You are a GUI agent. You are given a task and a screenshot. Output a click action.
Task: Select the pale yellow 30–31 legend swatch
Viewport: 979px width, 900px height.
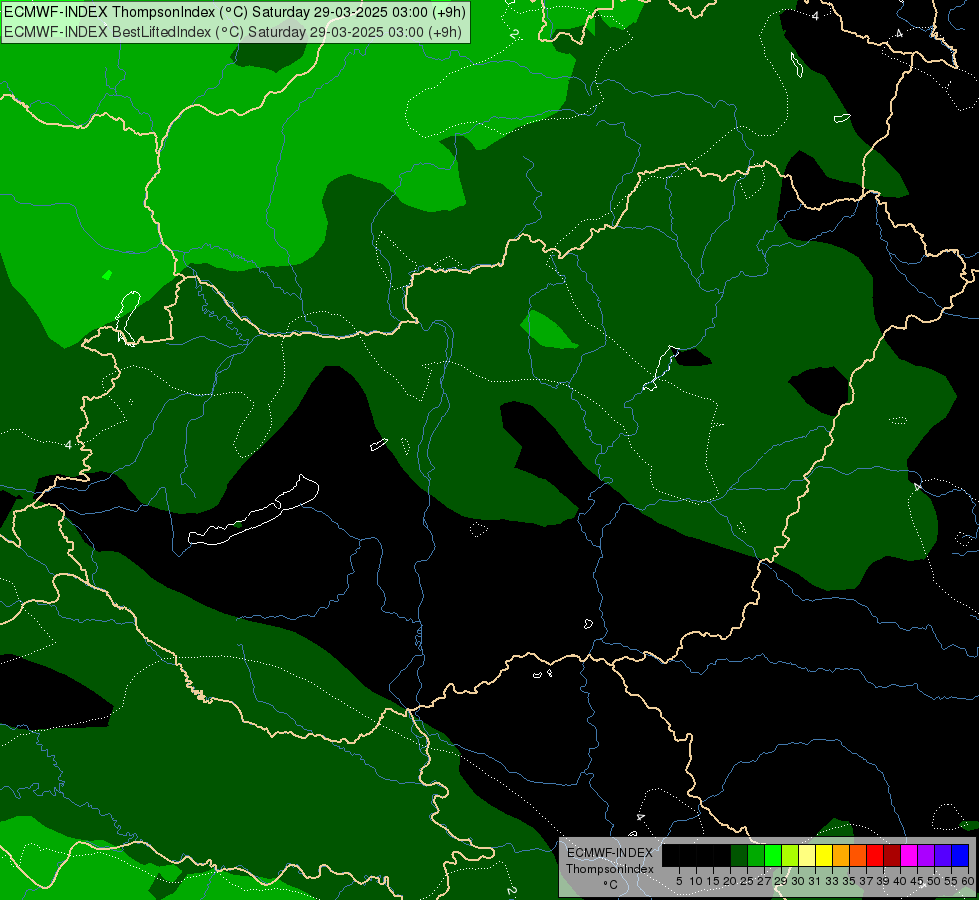[807, 855]
